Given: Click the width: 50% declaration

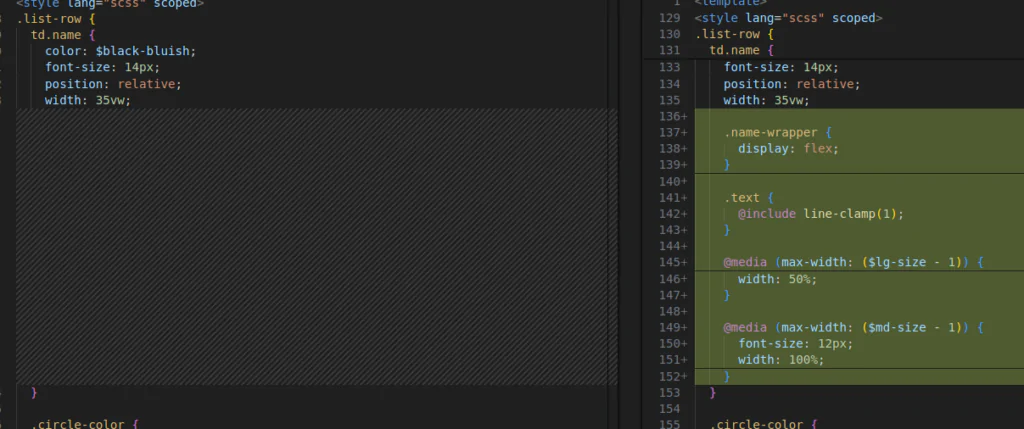Looking at the screenshot, I should point(777,279).
